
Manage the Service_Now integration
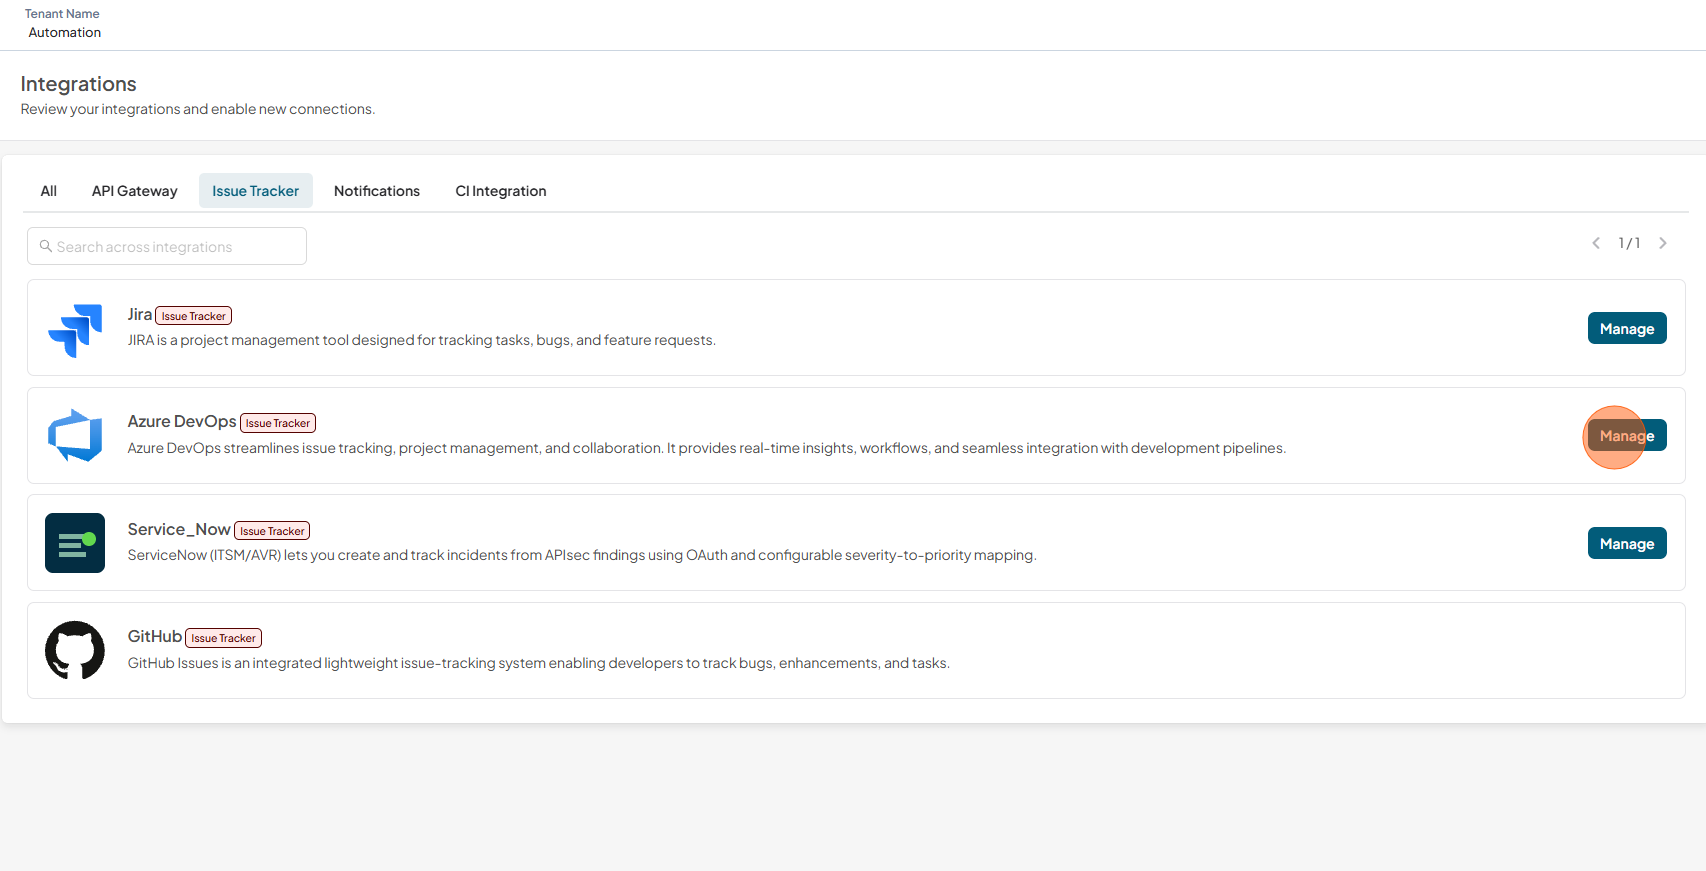coord(1627,543)
